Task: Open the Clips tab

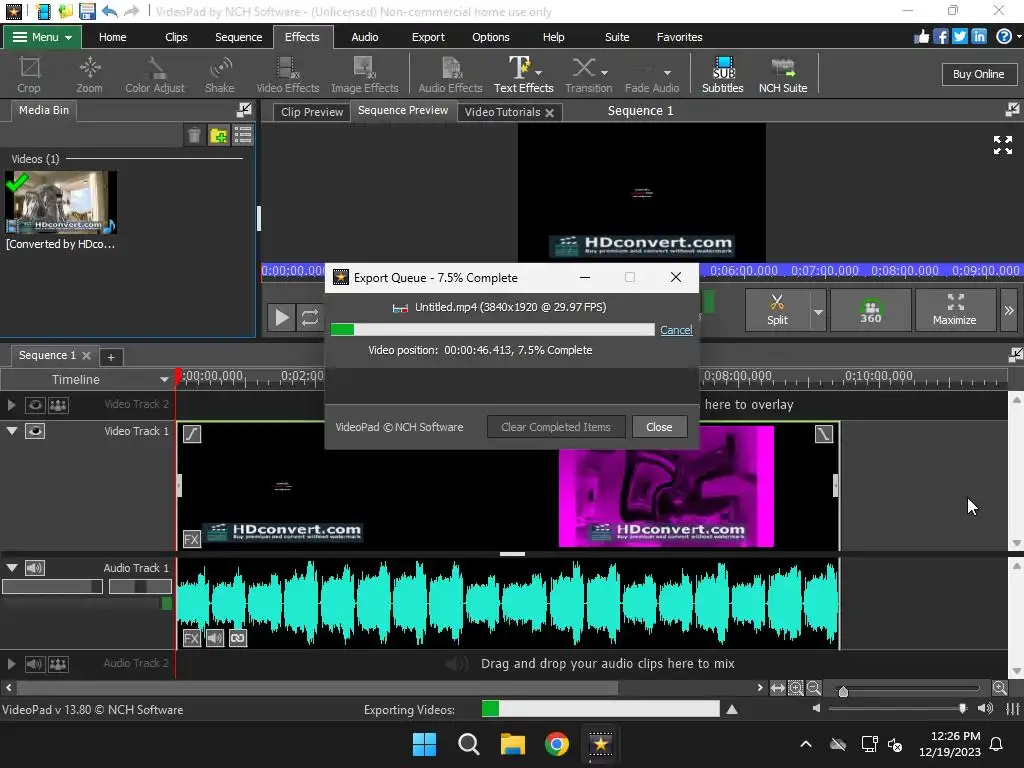Action: pyautogui.click(x=176, y=37)
